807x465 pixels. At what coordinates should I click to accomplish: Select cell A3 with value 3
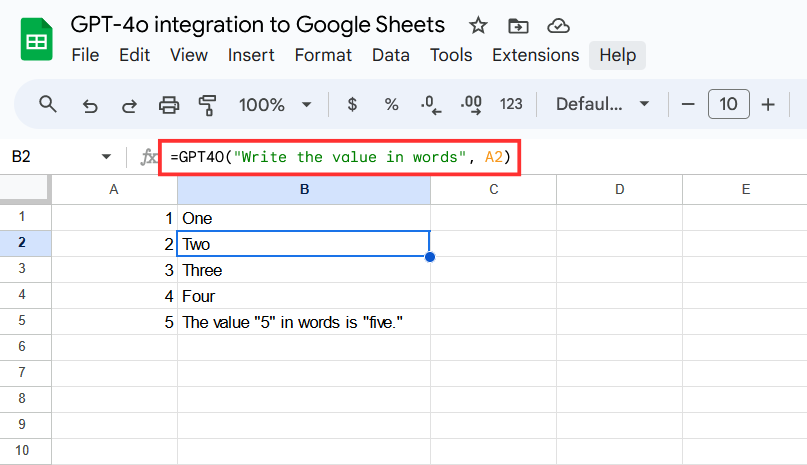pyautogui.click(x=114, y=270)
